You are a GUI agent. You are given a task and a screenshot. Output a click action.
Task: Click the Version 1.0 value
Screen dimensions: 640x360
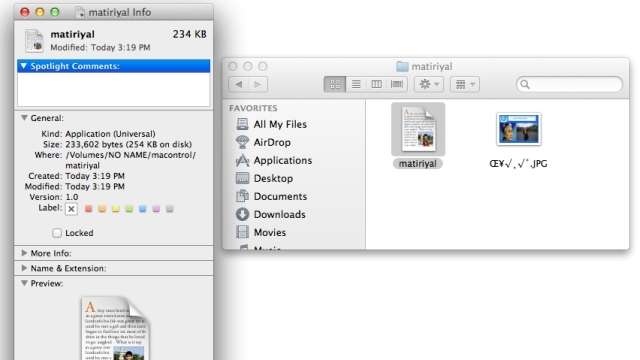[72, 197]
